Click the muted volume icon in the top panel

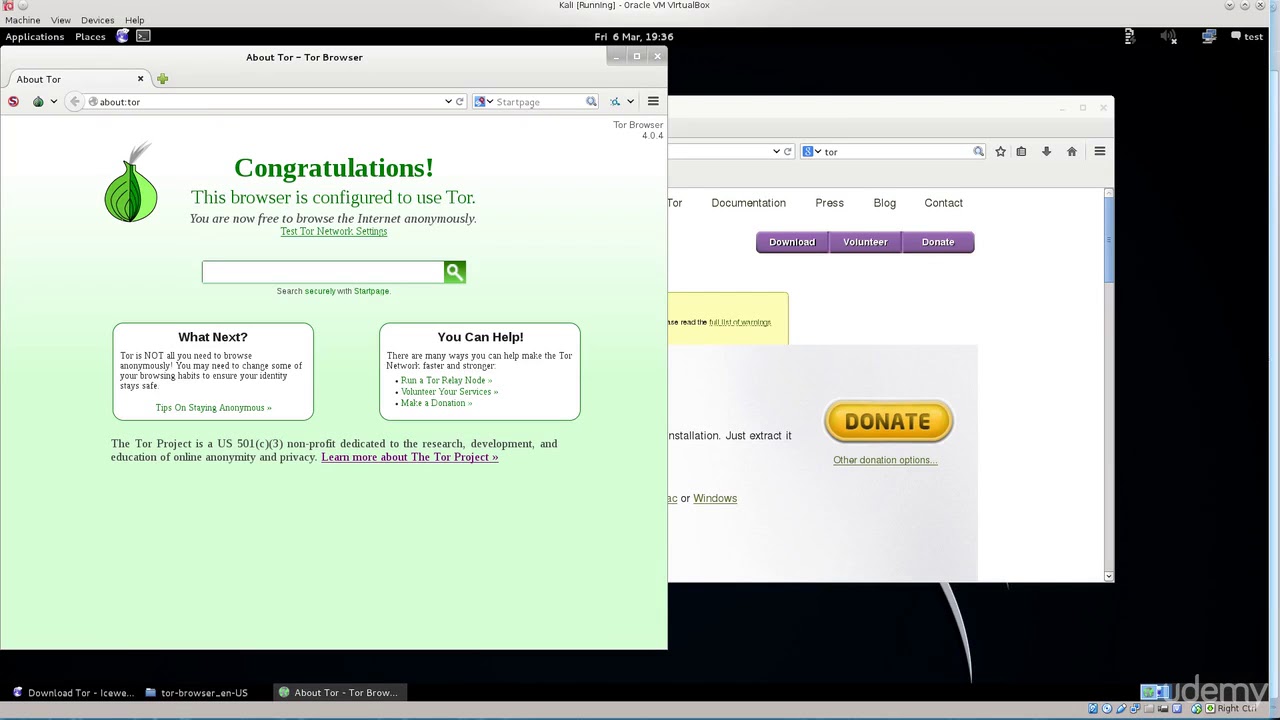(1169, 36)
